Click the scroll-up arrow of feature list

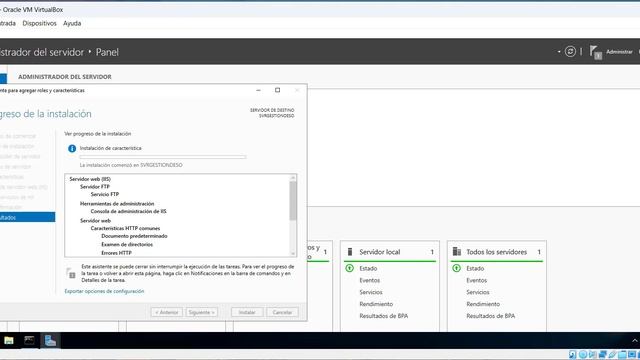click(x=293, y=178)
